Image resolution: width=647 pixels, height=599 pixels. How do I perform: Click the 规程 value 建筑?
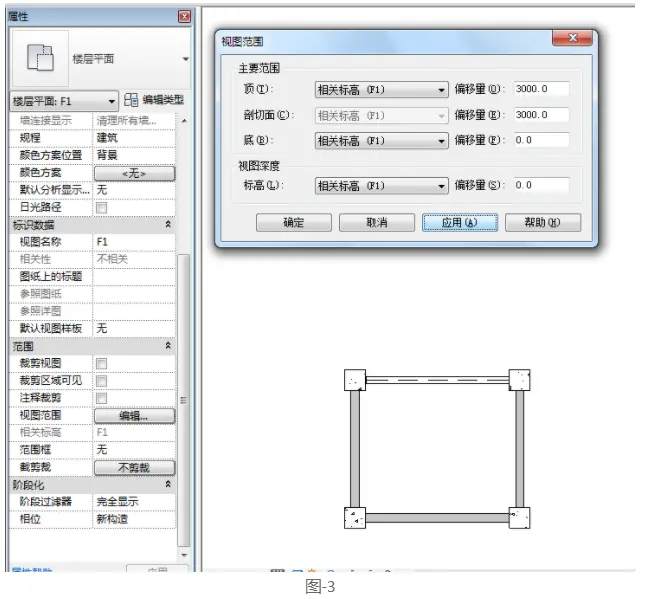(x=134, y=138)
